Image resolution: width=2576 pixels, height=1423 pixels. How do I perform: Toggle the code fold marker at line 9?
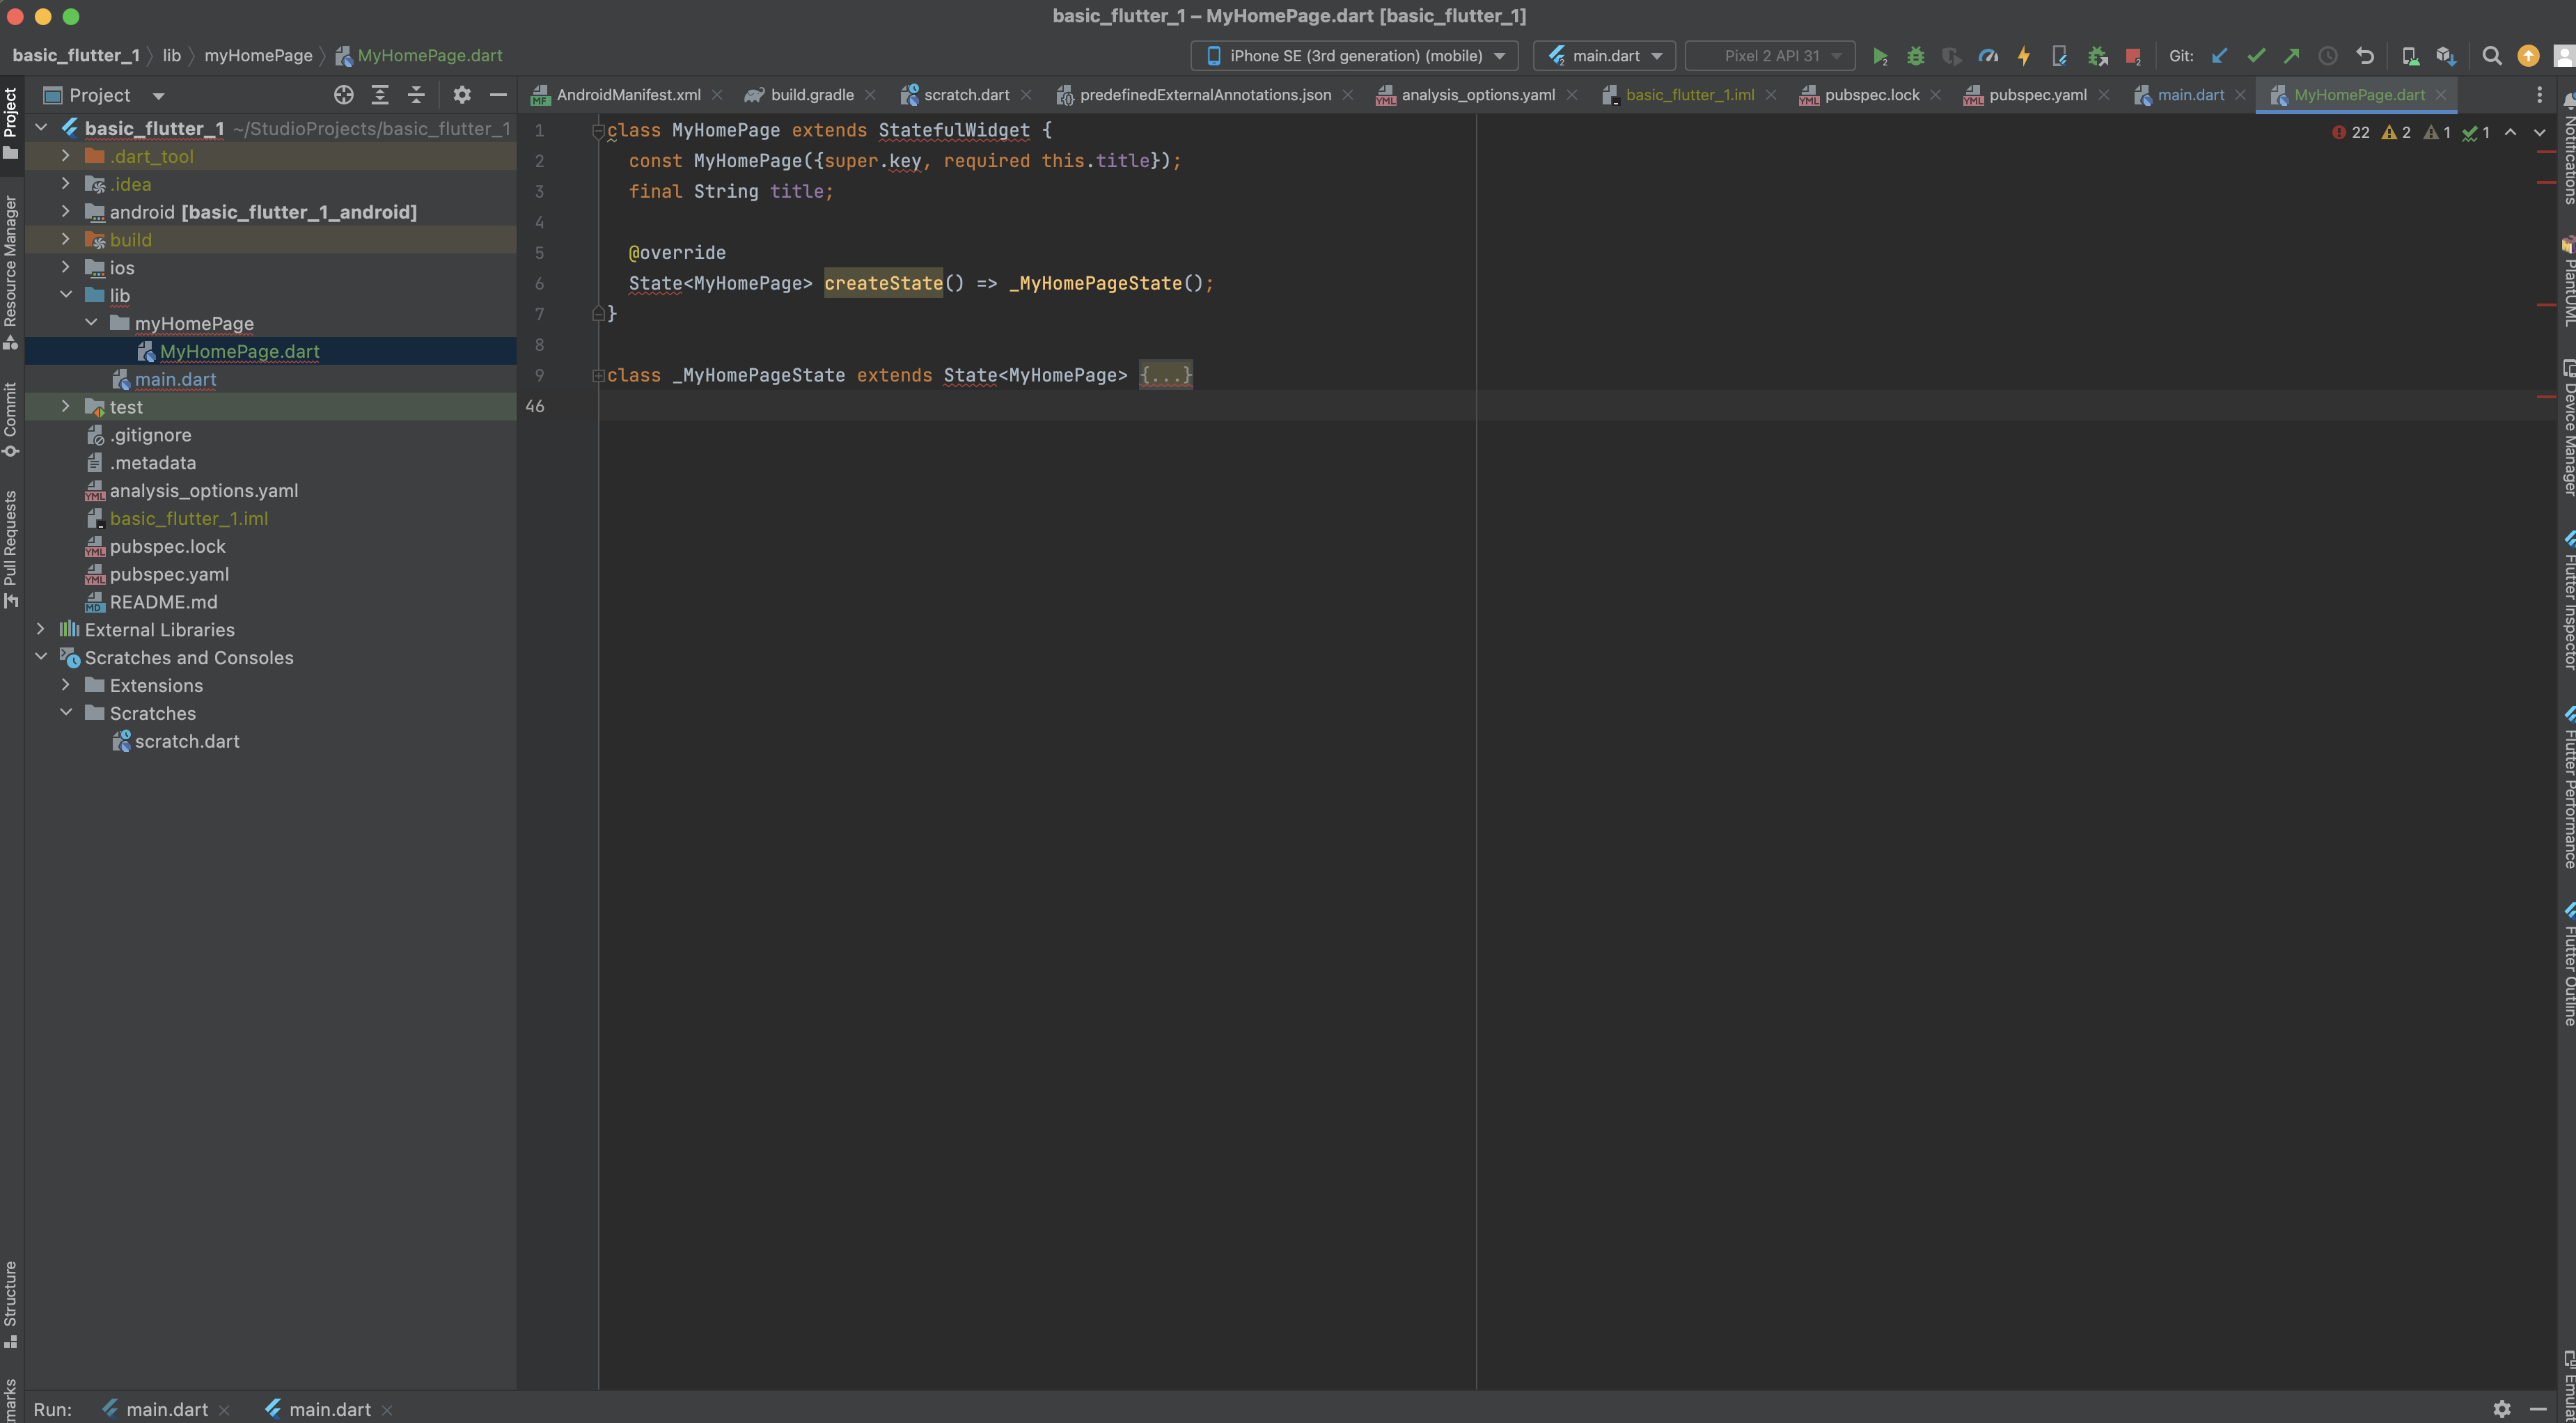pos(598,376)
